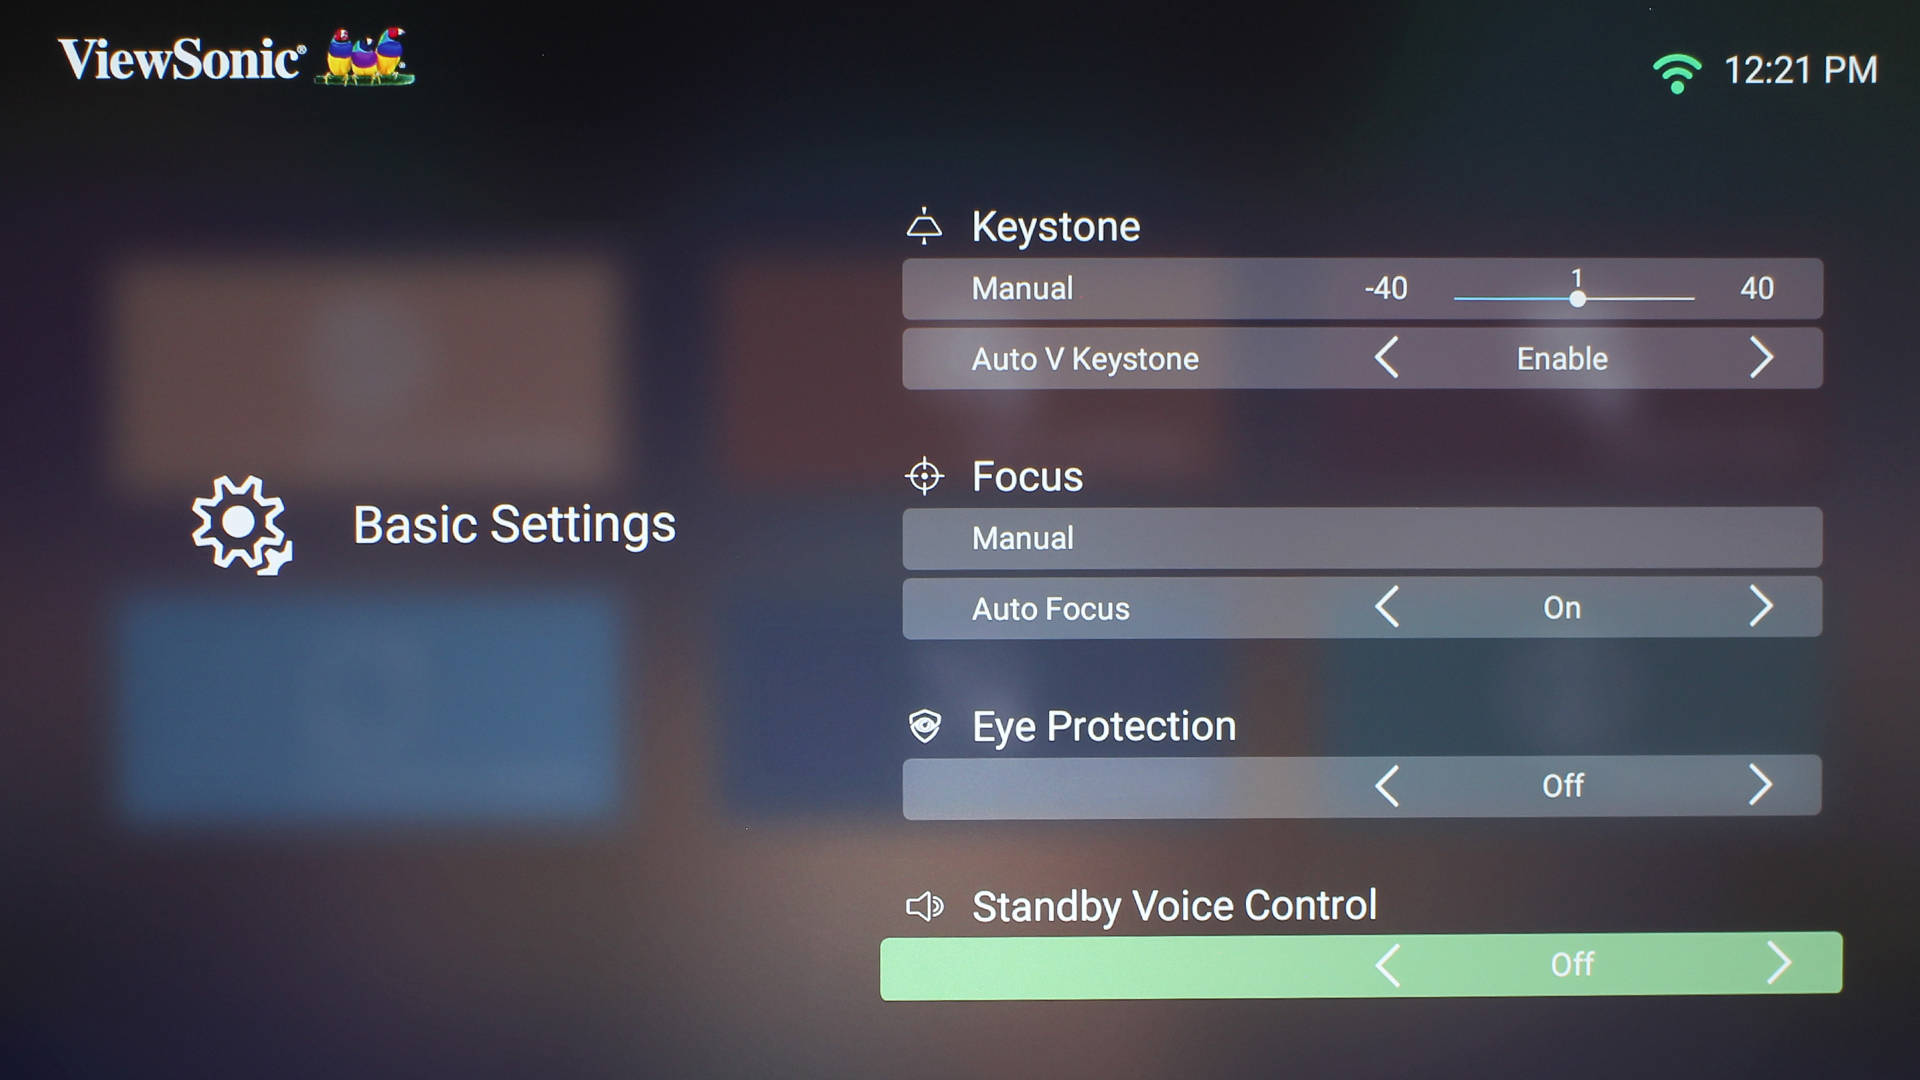Click the Focus crosshair icon
This screenshot has height=1080, width=1920.
924,476
